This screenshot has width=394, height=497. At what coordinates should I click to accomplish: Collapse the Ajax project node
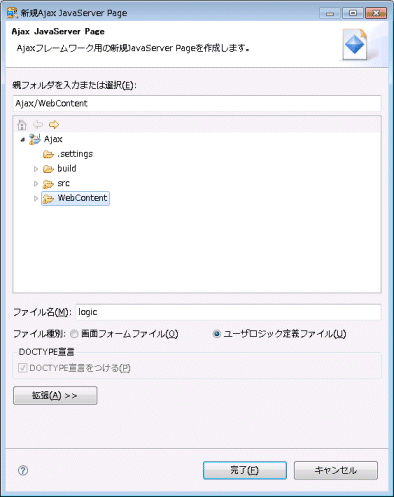pyautogui.click(x=22, y=140)
